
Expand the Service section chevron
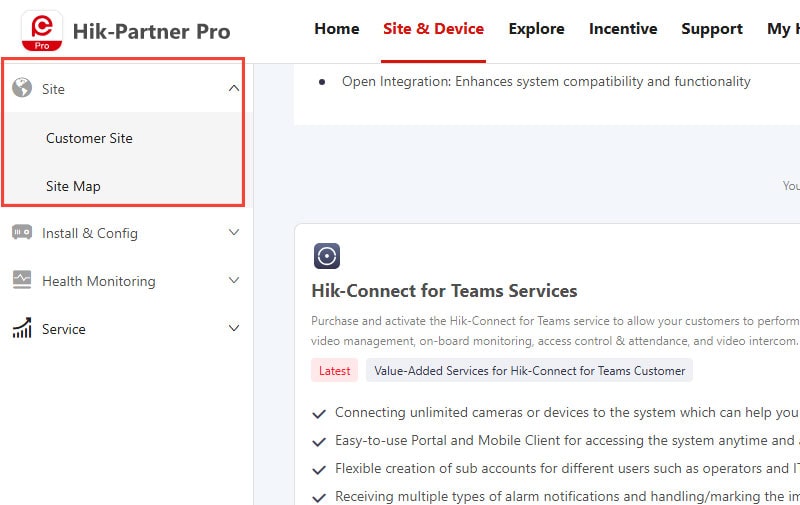tap(234, 328)
